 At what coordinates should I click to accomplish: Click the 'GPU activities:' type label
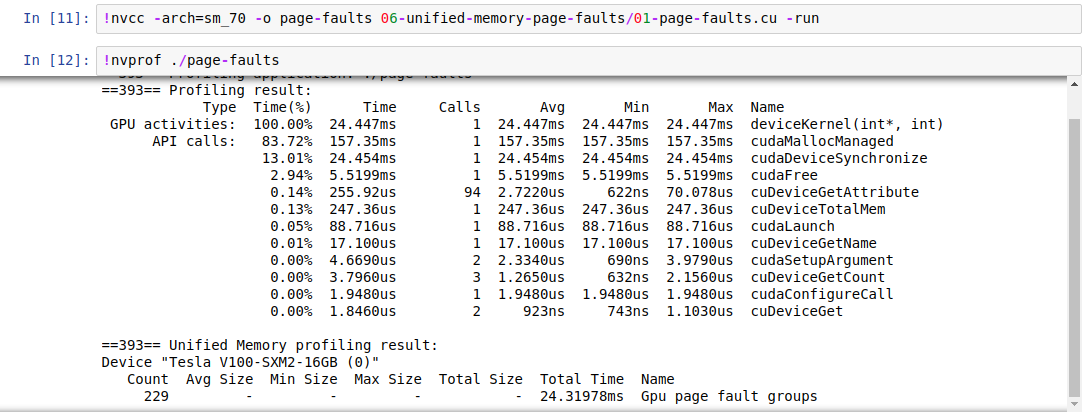(x=173, y=125)
